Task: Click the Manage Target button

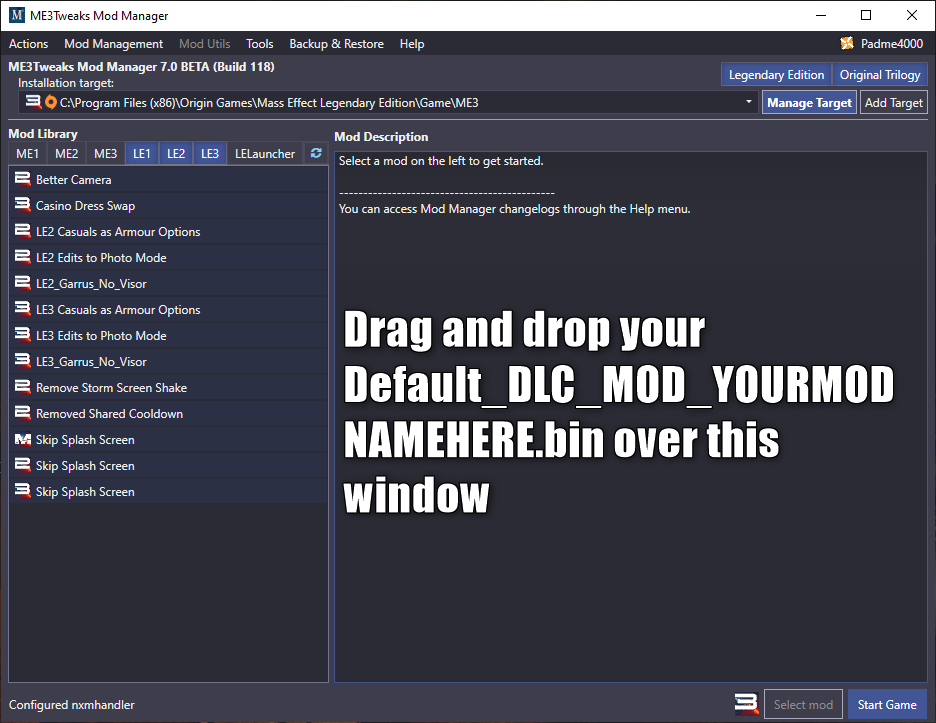Action: click(x=809, y=103)
